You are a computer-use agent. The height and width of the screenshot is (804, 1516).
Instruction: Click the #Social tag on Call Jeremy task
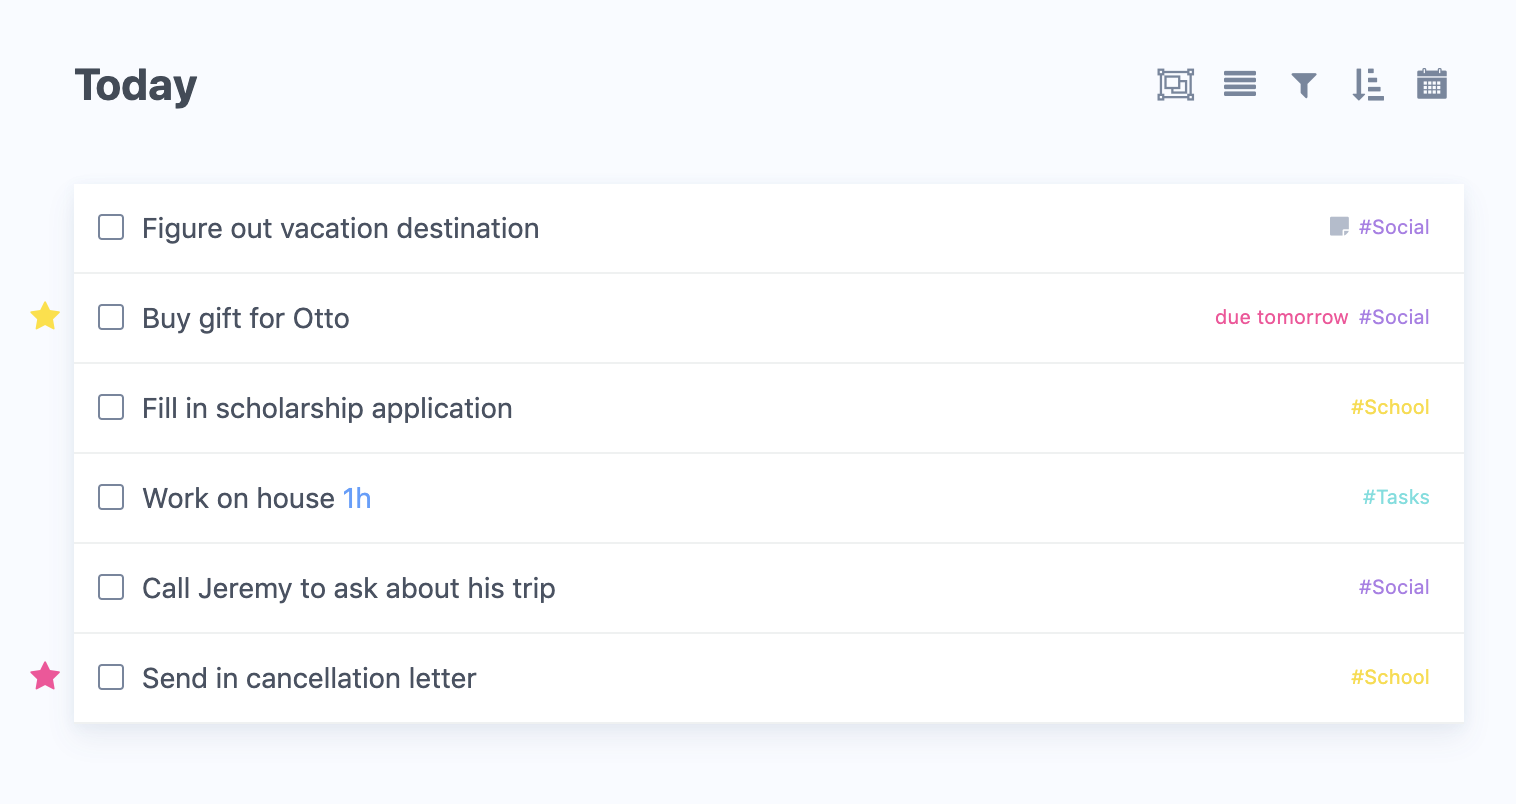pyautogui.click(x=1394, y=587)
